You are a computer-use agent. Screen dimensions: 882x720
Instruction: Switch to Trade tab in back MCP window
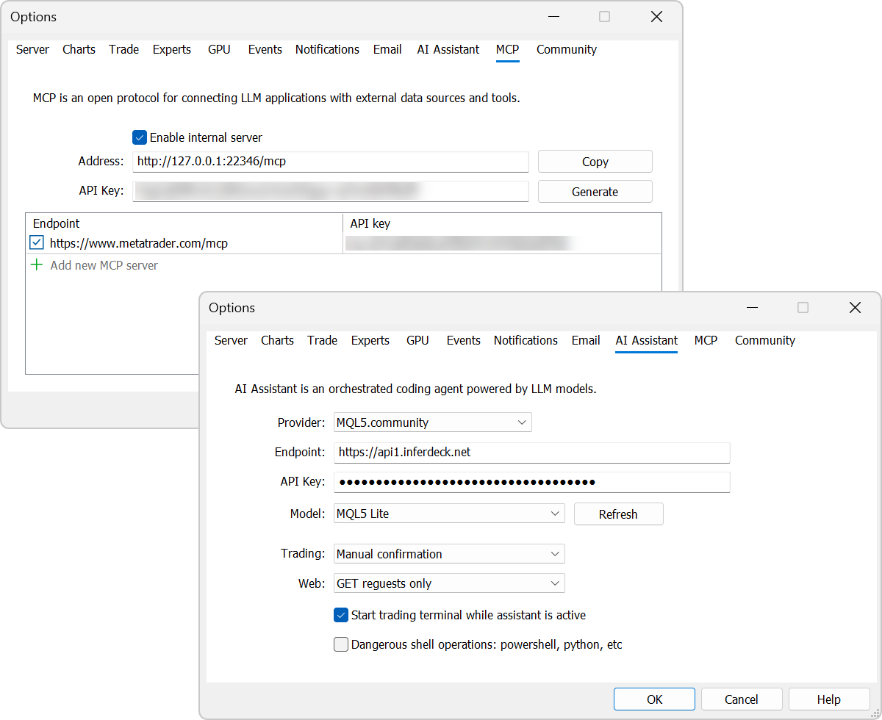click(124, 50)
